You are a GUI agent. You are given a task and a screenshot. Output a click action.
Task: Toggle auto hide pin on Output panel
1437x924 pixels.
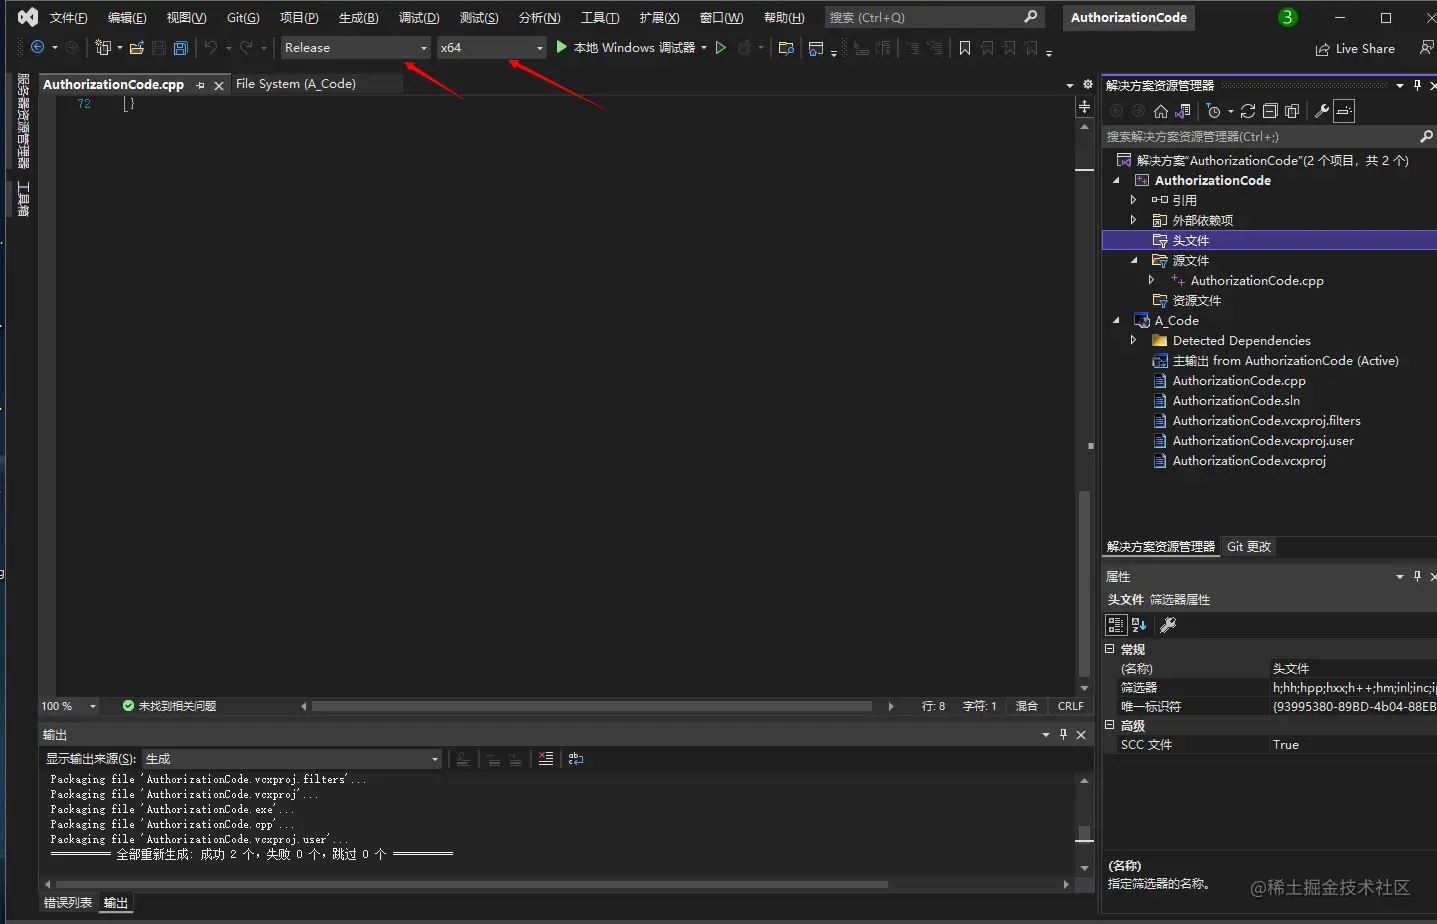(1063, 734)
